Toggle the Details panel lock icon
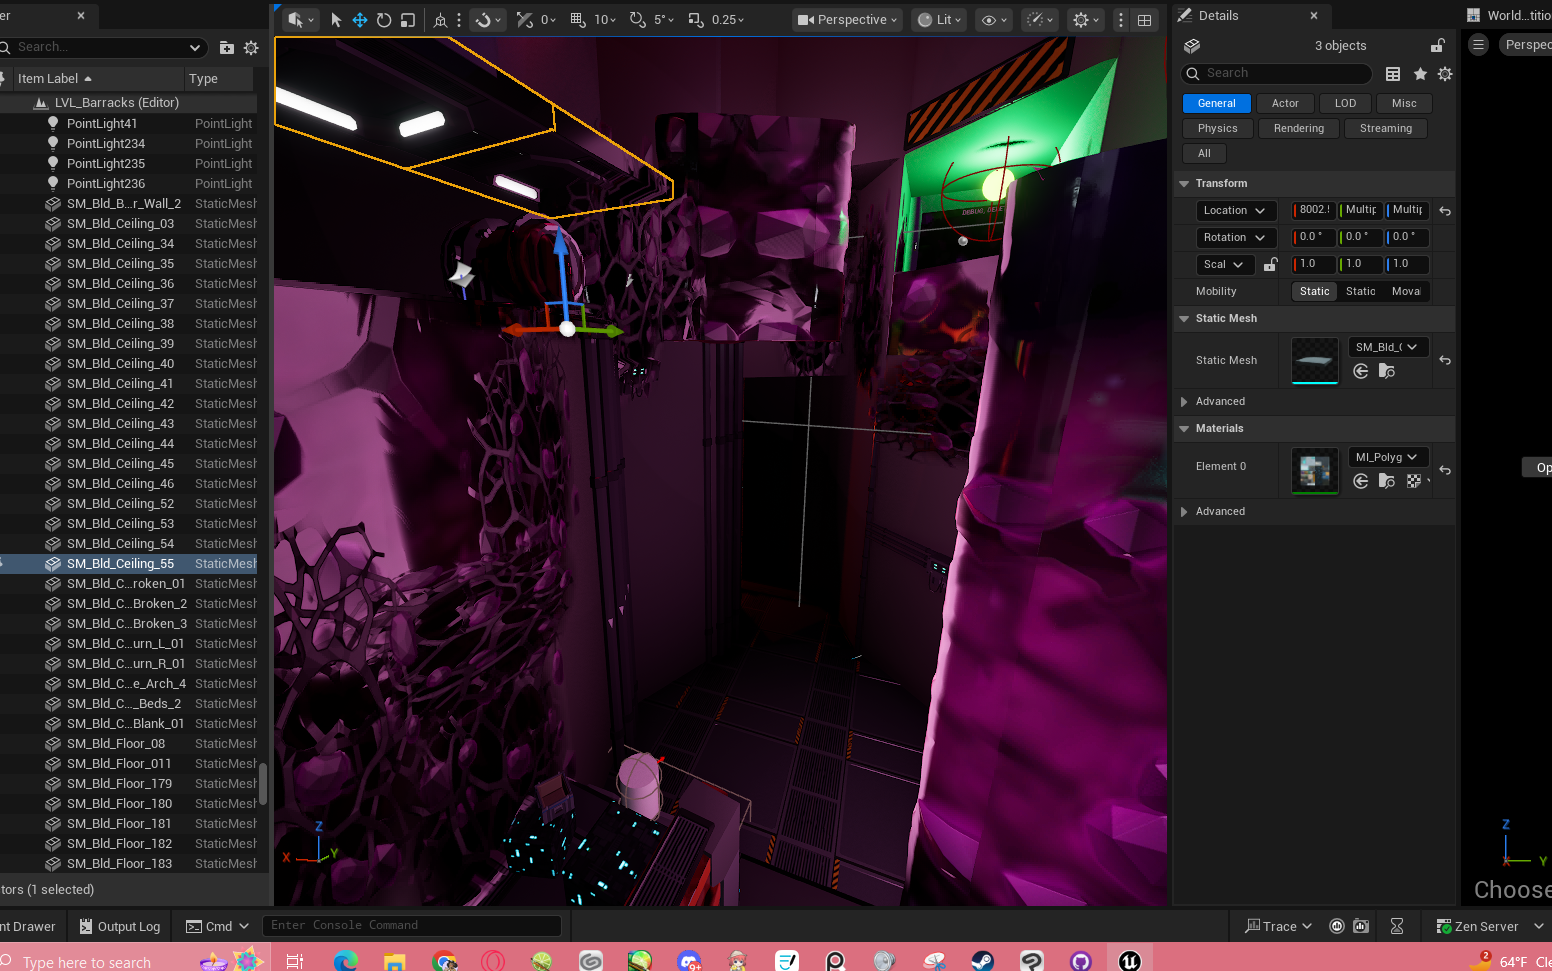The height and width of the screenshot is (971, 1552). click(x=1437, y=46)
